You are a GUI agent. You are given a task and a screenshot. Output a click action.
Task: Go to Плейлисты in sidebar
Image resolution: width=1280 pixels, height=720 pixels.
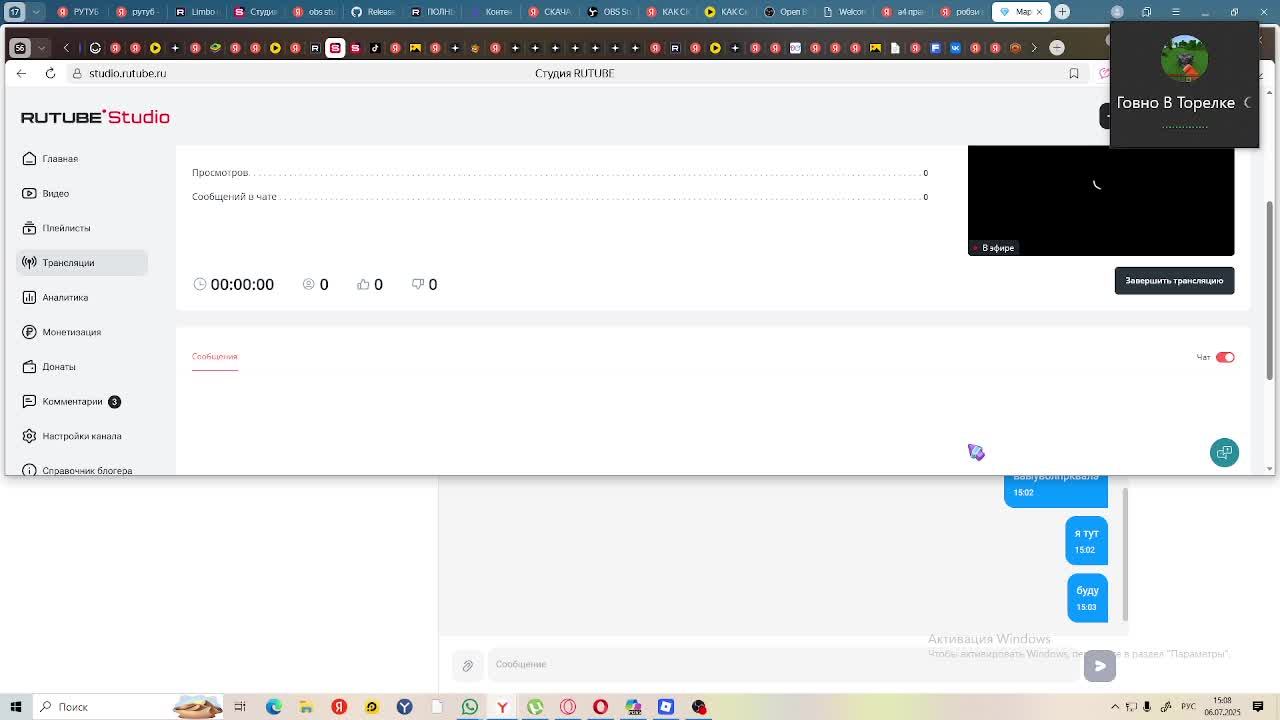pos(66,228)
